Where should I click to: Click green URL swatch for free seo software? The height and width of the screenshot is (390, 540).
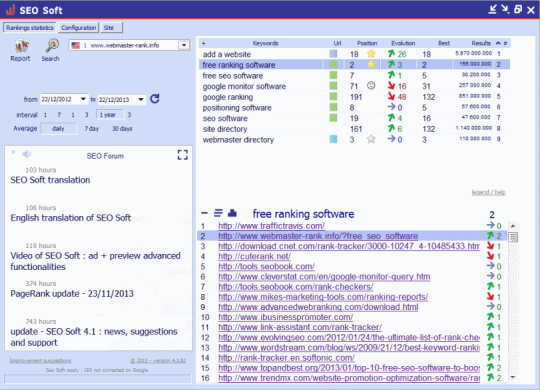tap(333, 75)
